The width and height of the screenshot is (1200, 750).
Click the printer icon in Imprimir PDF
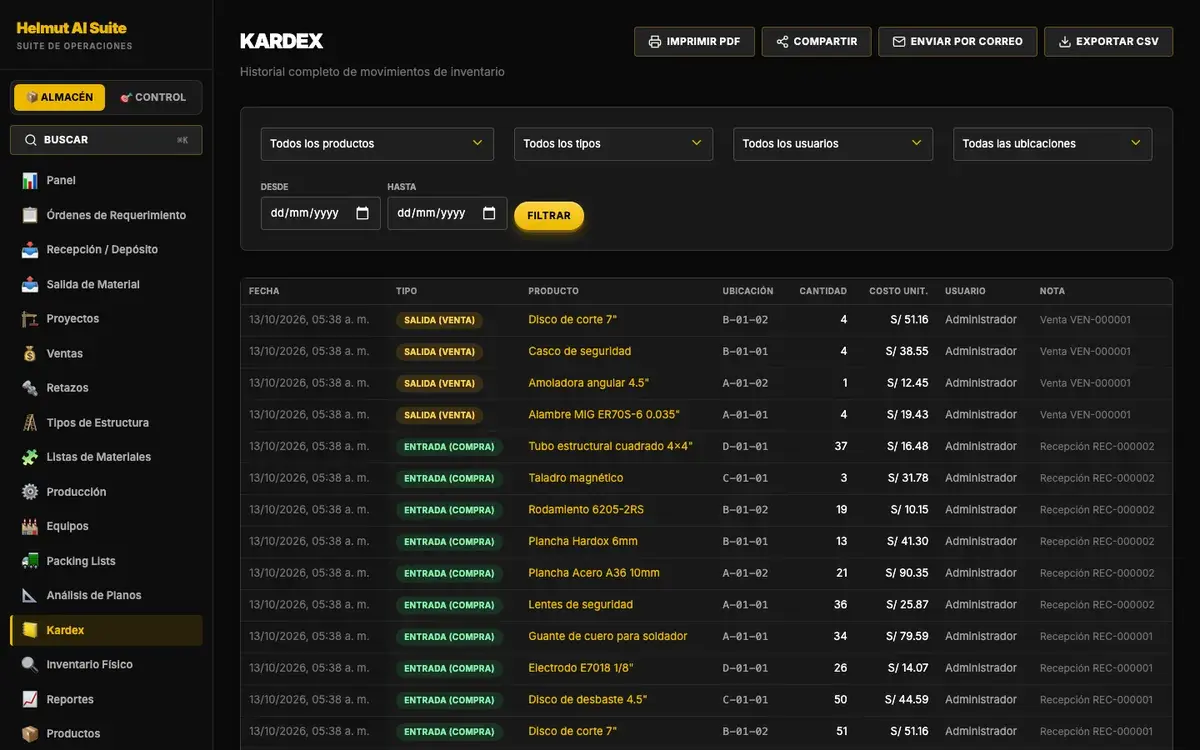click(x=655, y=42)
